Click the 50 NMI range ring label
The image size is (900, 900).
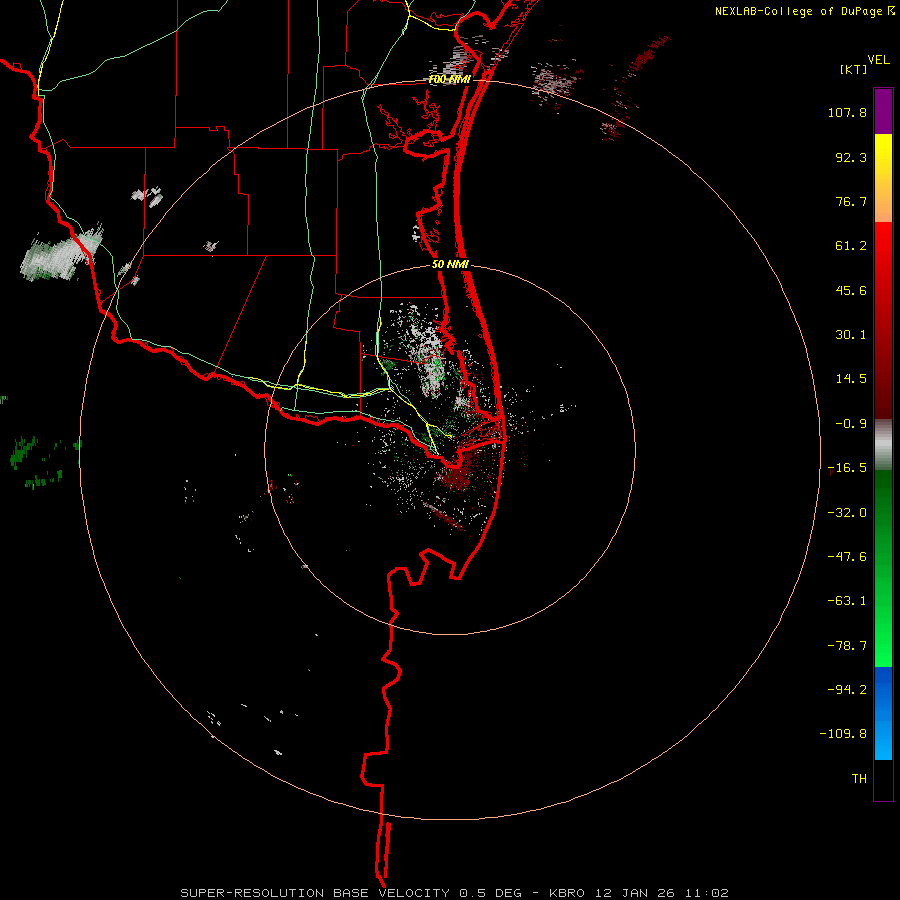coord(450,265)
